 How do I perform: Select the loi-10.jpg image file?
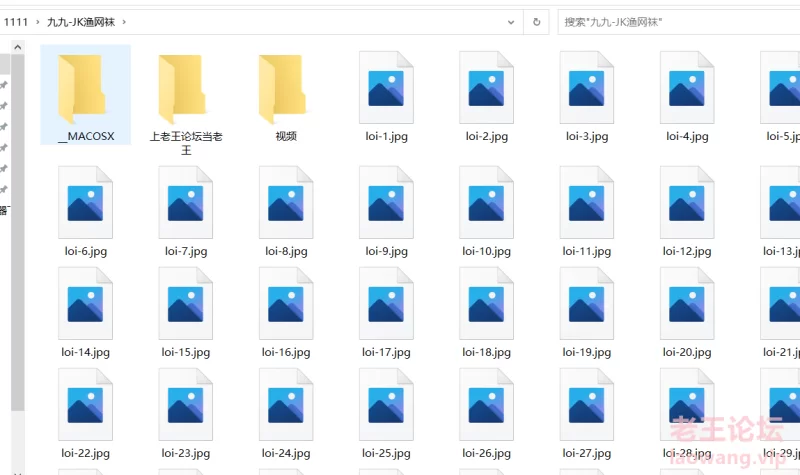[x=486, y=210]
